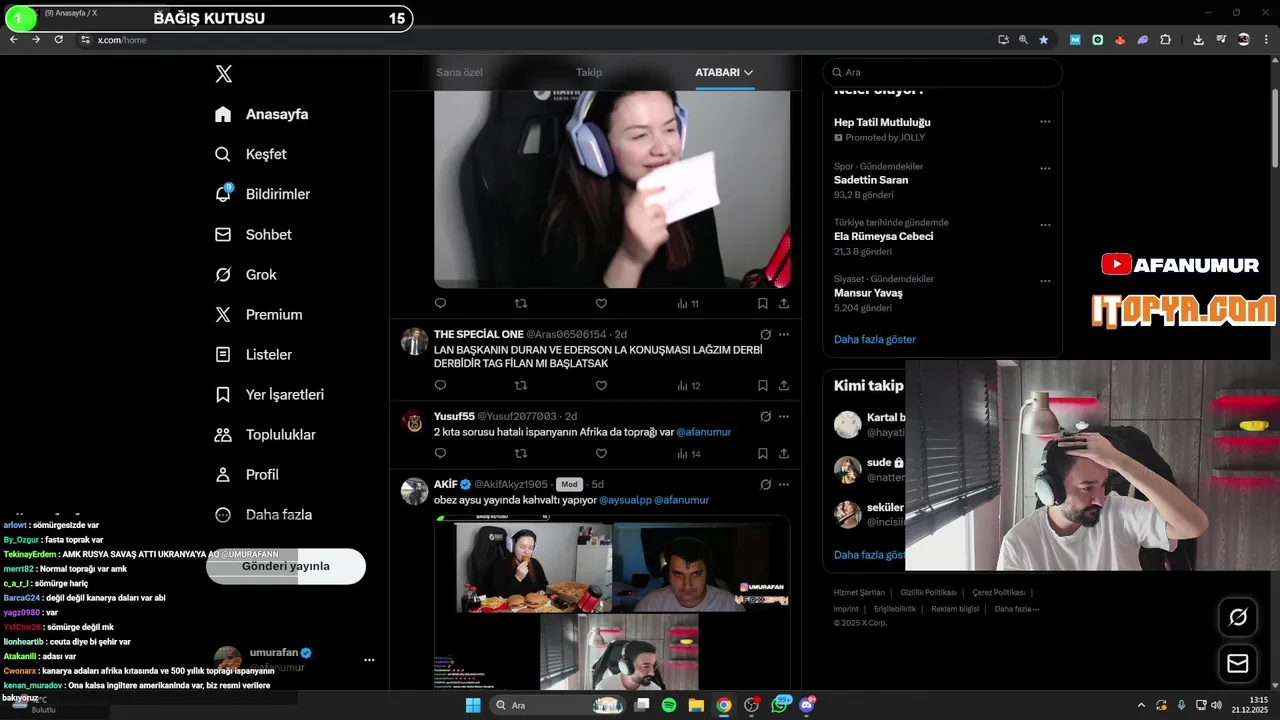
Task: Go to Profil page
Action: (246, 474)
